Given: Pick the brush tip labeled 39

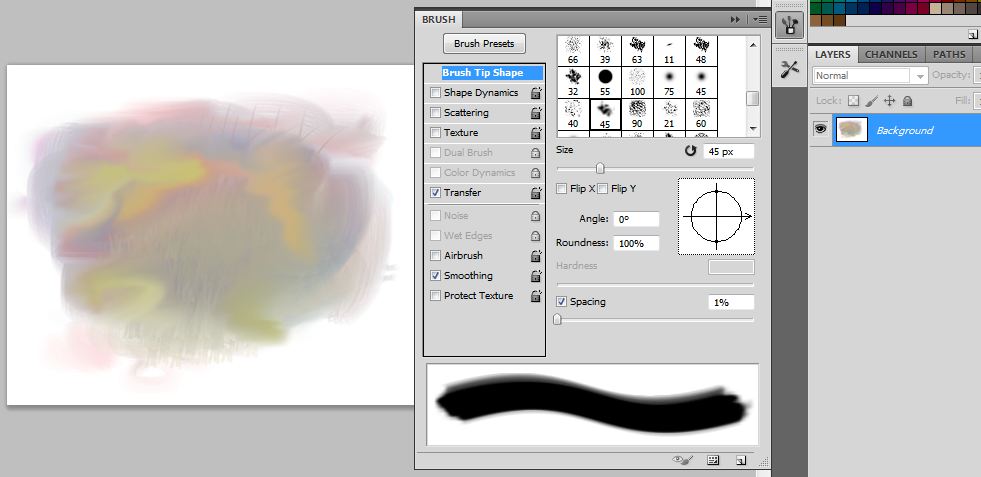Looking at the screenshot, I should (605, 51).
